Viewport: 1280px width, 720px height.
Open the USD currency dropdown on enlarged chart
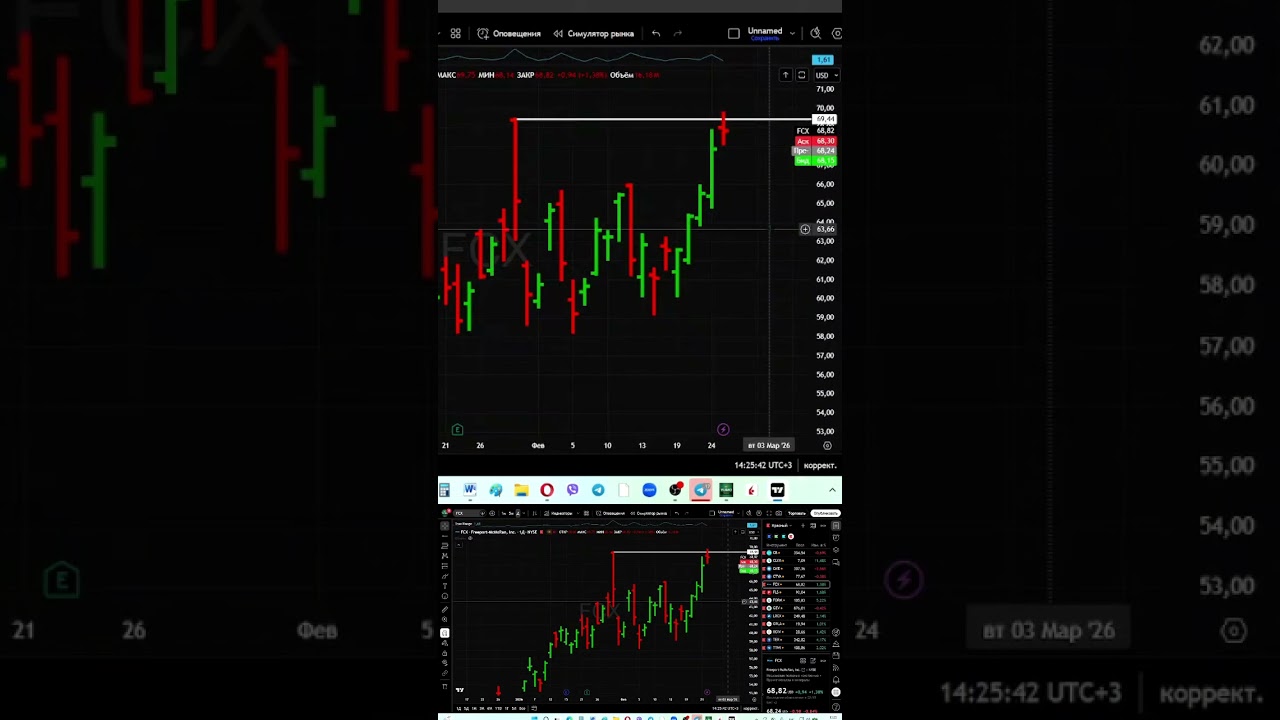click(x=826, y=75)
